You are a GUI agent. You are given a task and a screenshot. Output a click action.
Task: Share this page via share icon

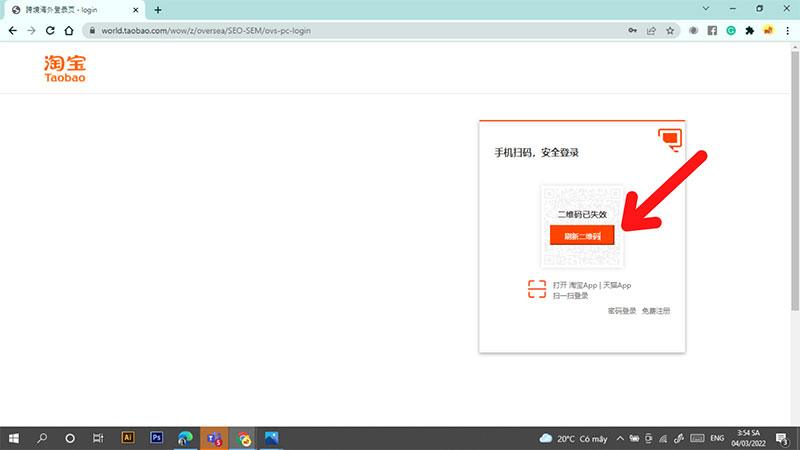point(651,31)
